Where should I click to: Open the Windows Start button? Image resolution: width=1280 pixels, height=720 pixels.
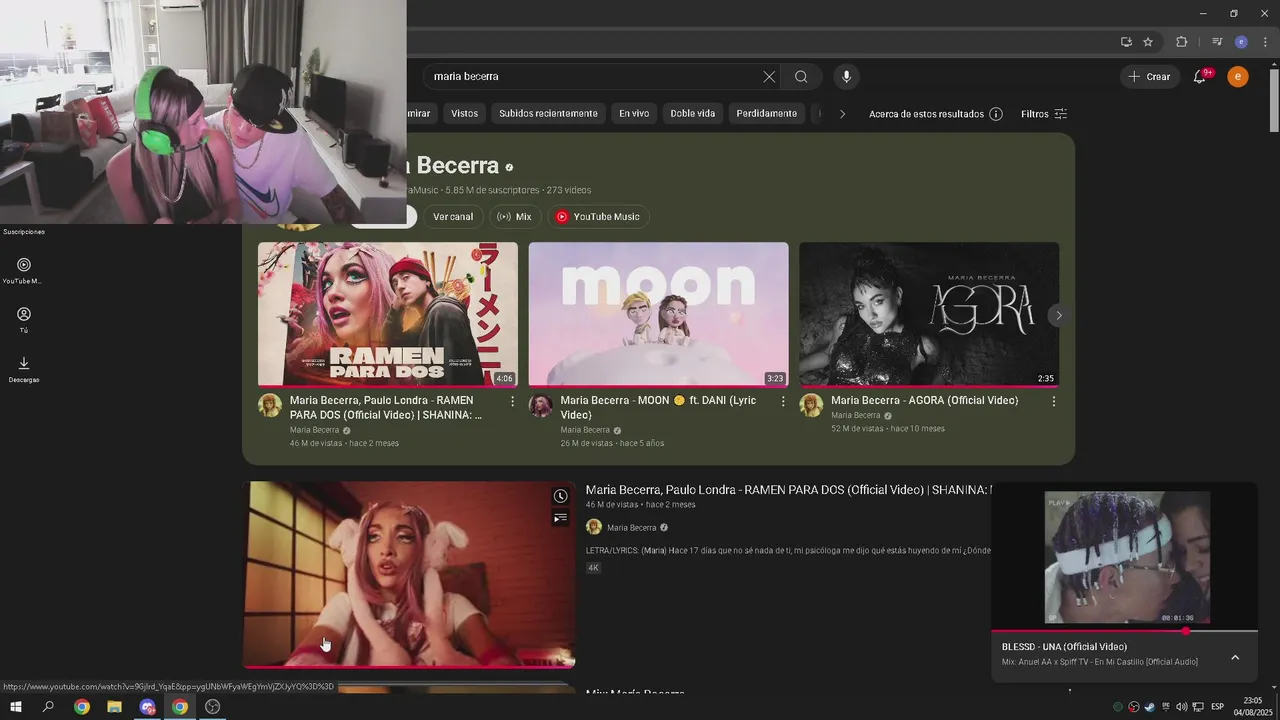15,707
